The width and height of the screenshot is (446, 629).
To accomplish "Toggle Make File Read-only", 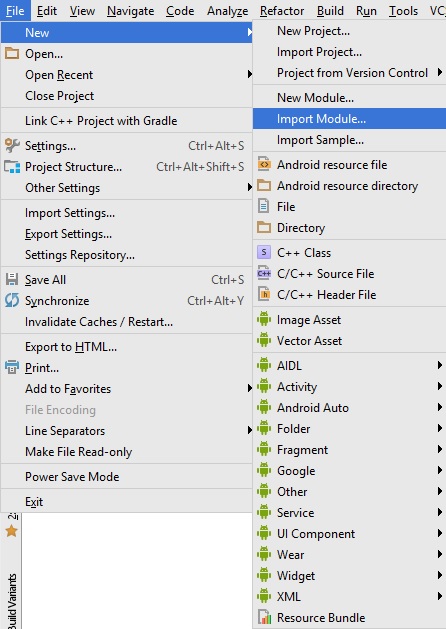I will click(79, 452).
